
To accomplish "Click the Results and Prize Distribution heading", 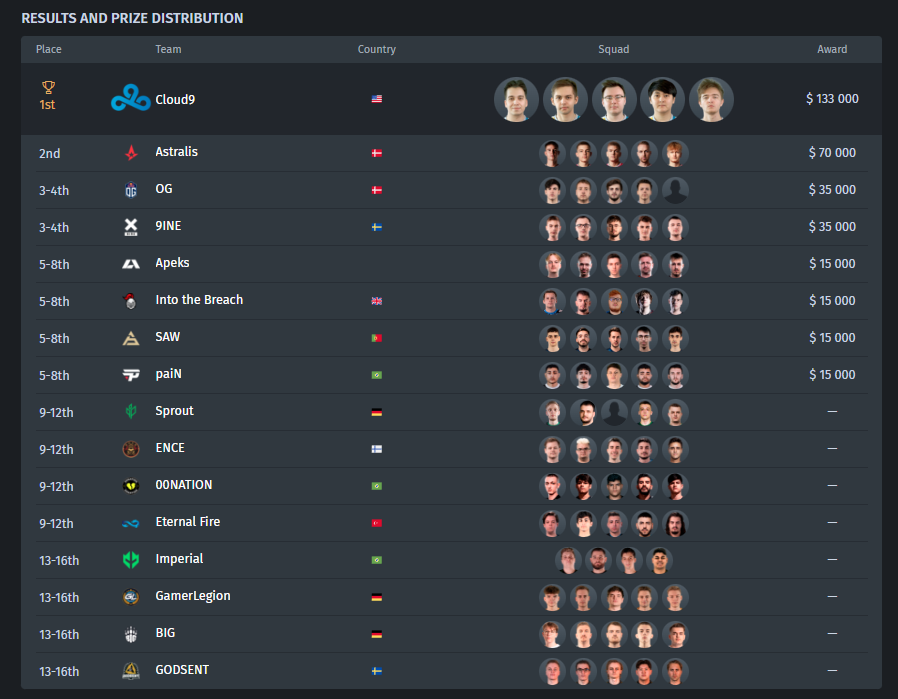I will pos(132,18).
